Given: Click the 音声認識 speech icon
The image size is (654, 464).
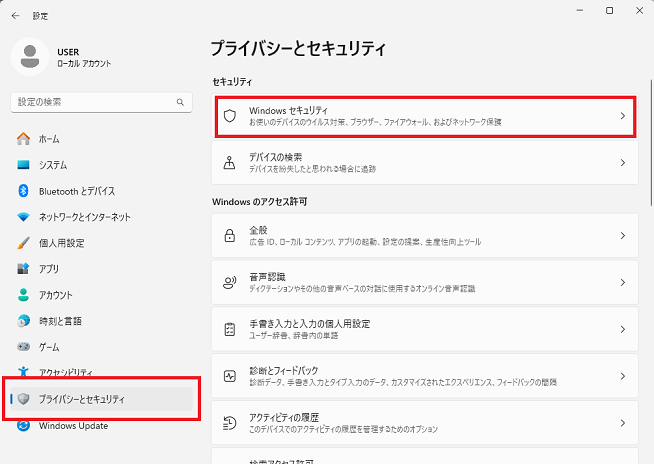Looking at the screenshot, I should point(229,282).
